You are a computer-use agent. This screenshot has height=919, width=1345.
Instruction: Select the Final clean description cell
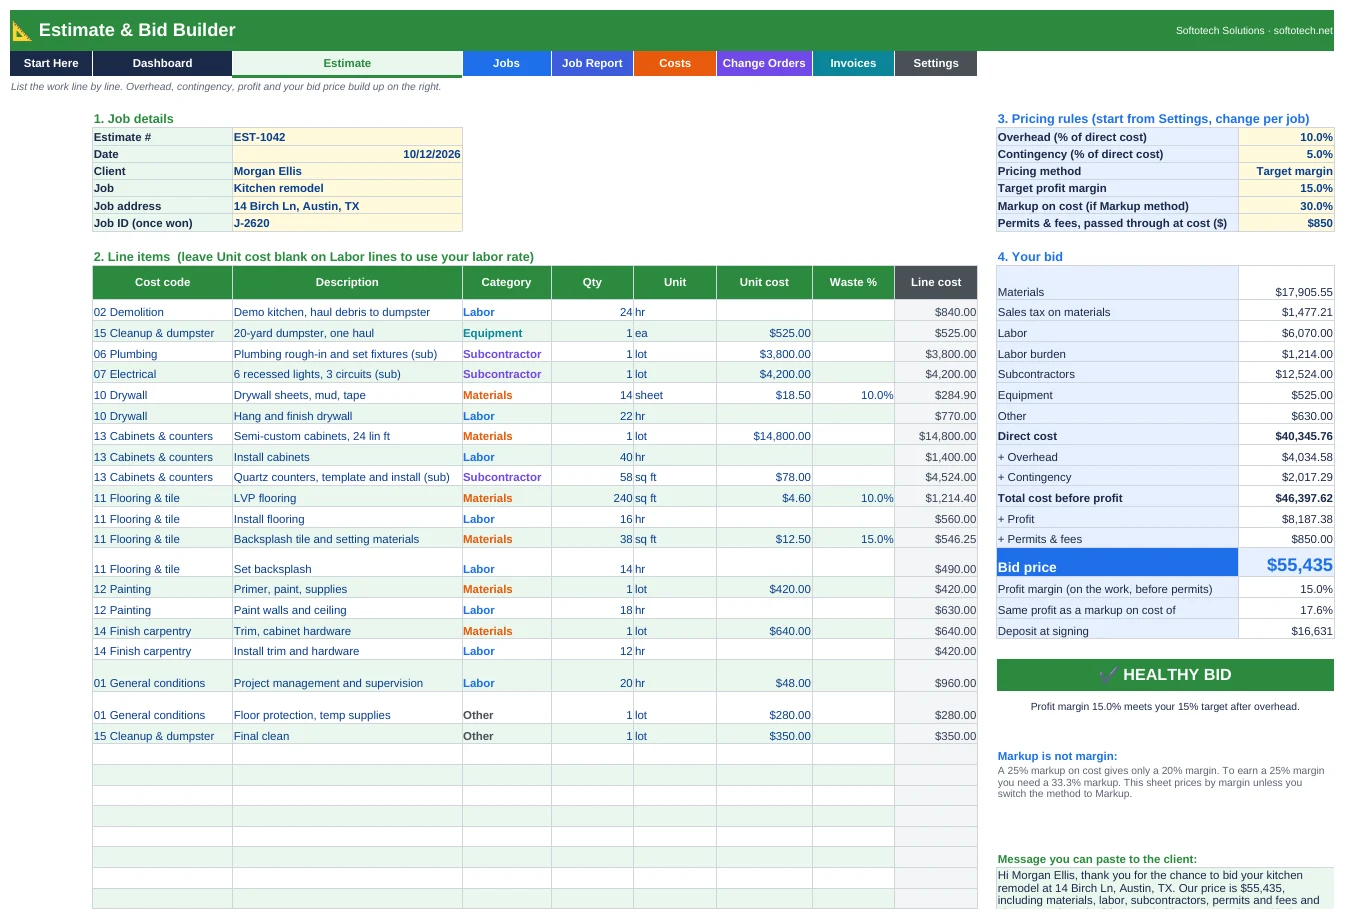347,736
